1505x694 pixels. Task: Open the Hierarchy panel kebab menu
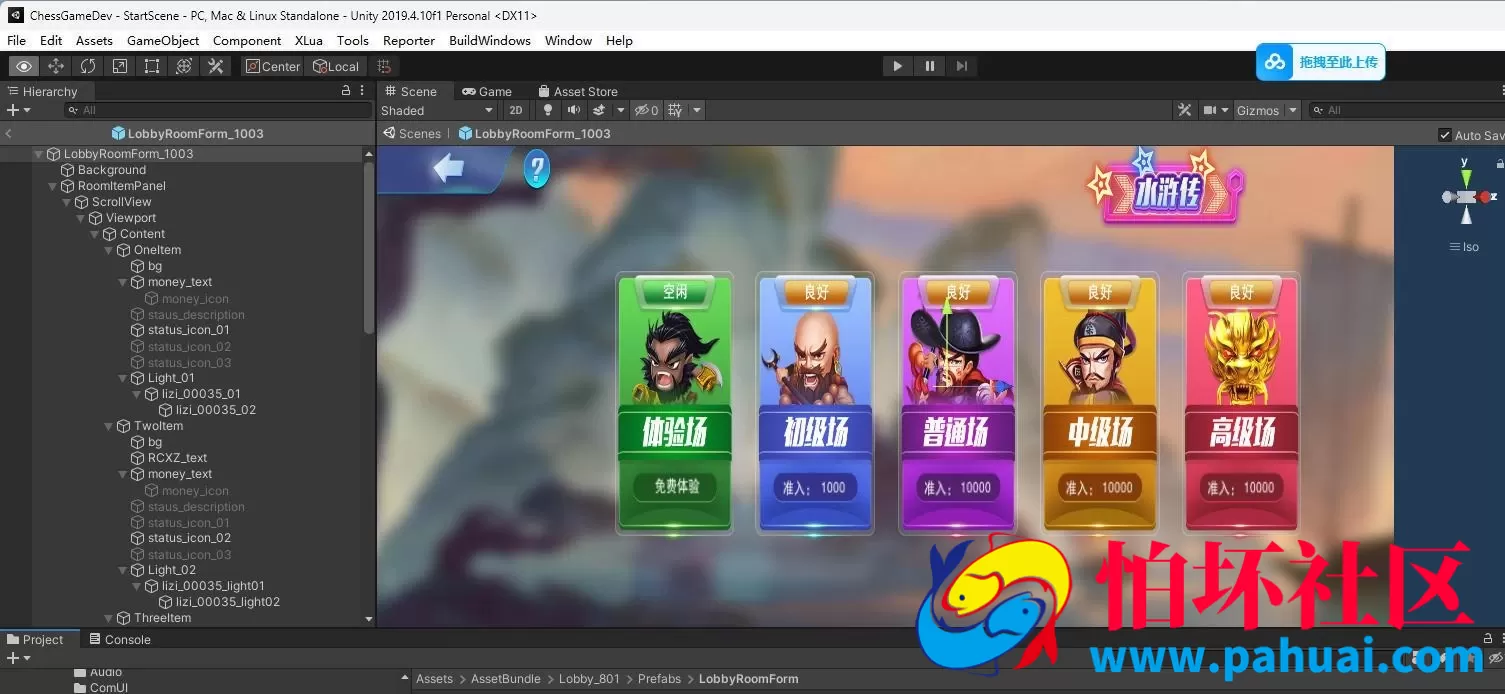(x=361, y=91)
